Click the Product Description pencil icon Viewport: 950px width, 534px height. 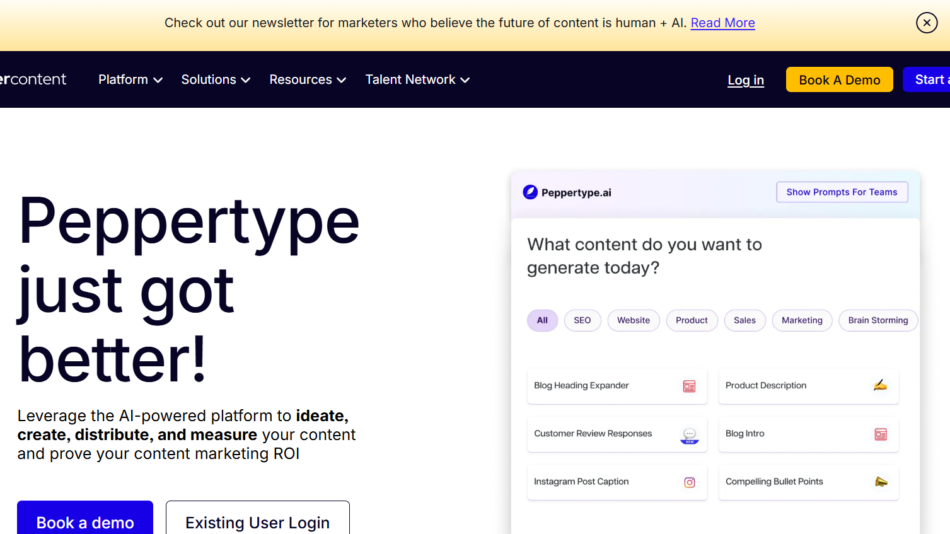(x=880, y=385)
